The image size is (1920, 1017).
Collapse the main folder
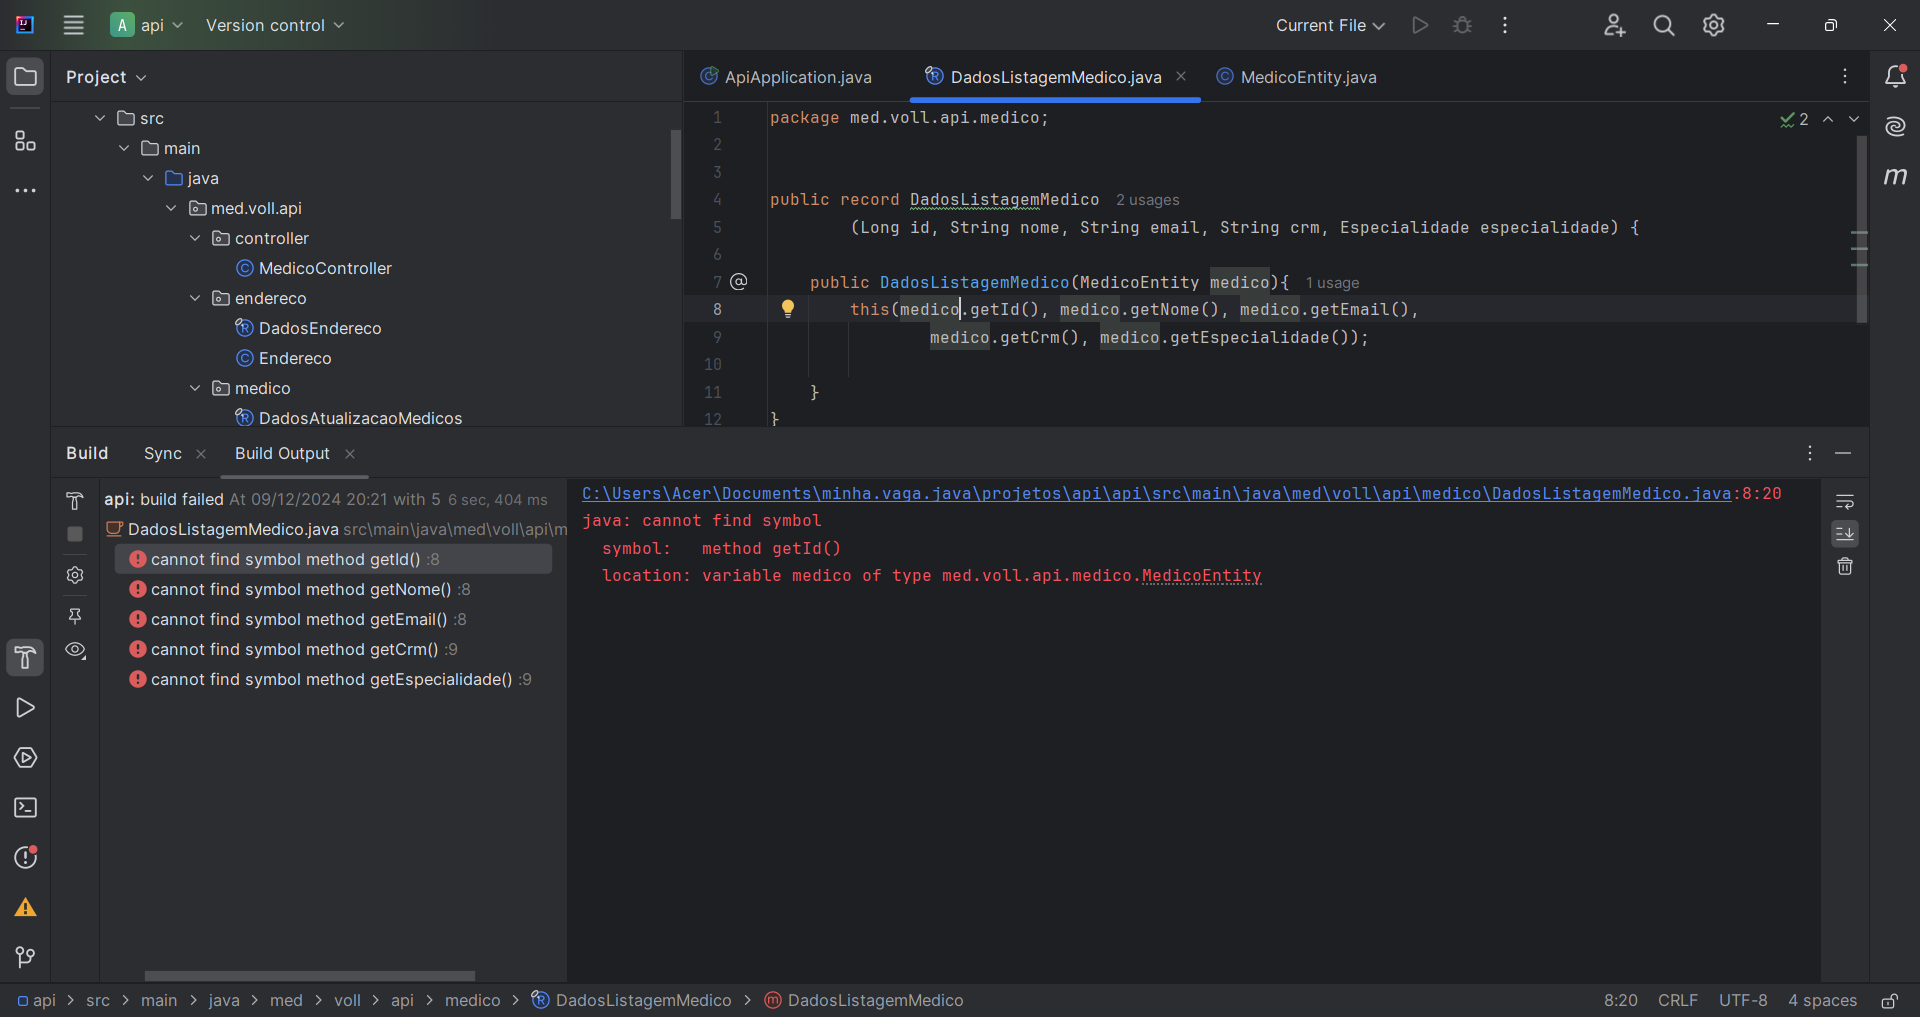coord(124,148)
